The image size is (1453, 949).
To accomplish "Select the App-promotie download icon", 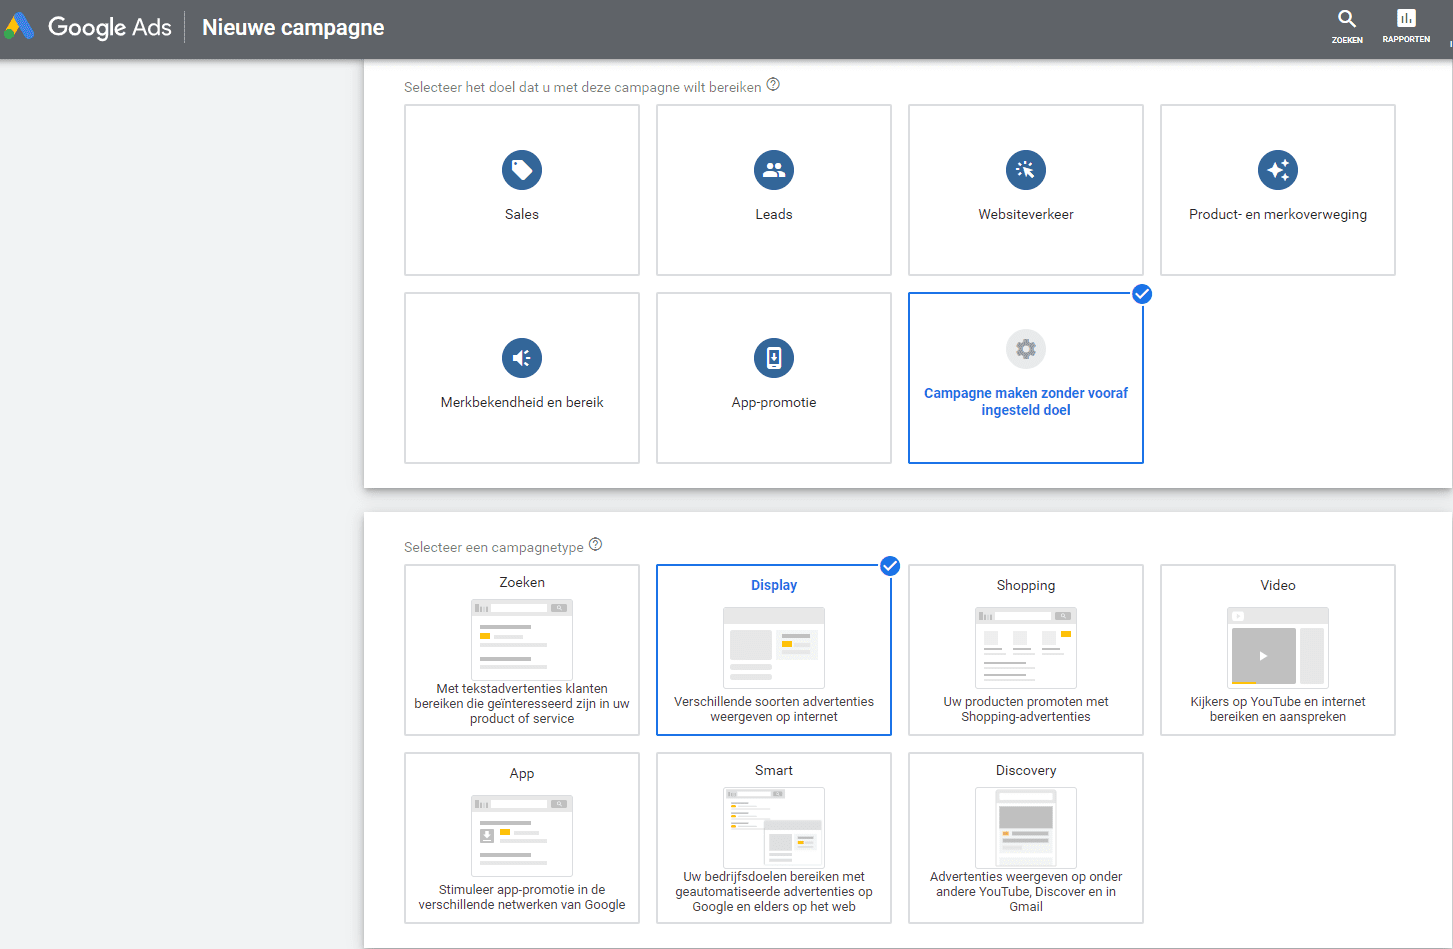I will point(773,358).
